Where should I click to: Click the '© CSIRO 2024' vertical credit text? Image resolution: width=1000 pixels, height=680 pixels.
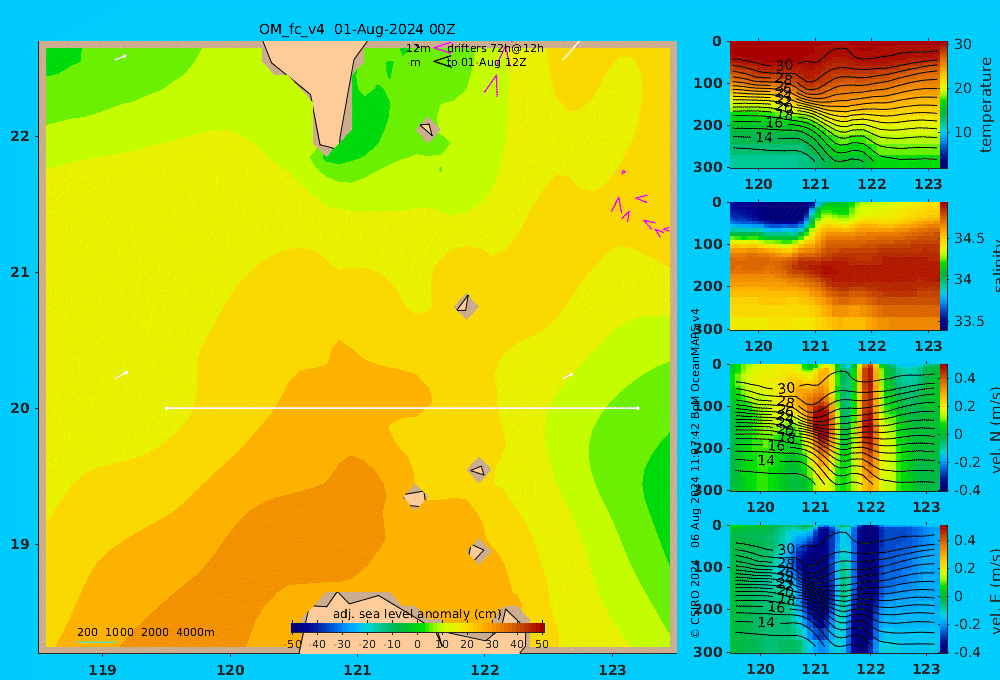coord(695,600)
